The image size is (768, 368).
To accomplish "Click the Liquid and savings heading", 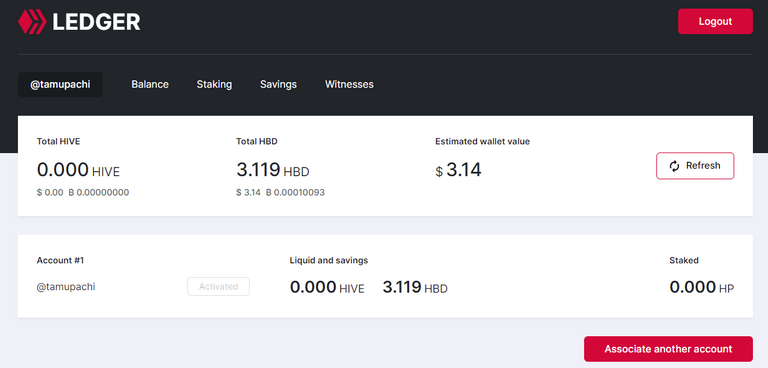I will click(x=329, y=261).
